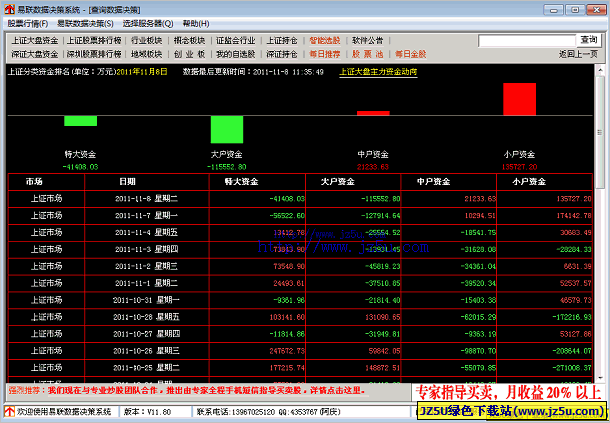
Task: Click the 专家指导买卖 banner ad
Action: [x=508, y=393]
